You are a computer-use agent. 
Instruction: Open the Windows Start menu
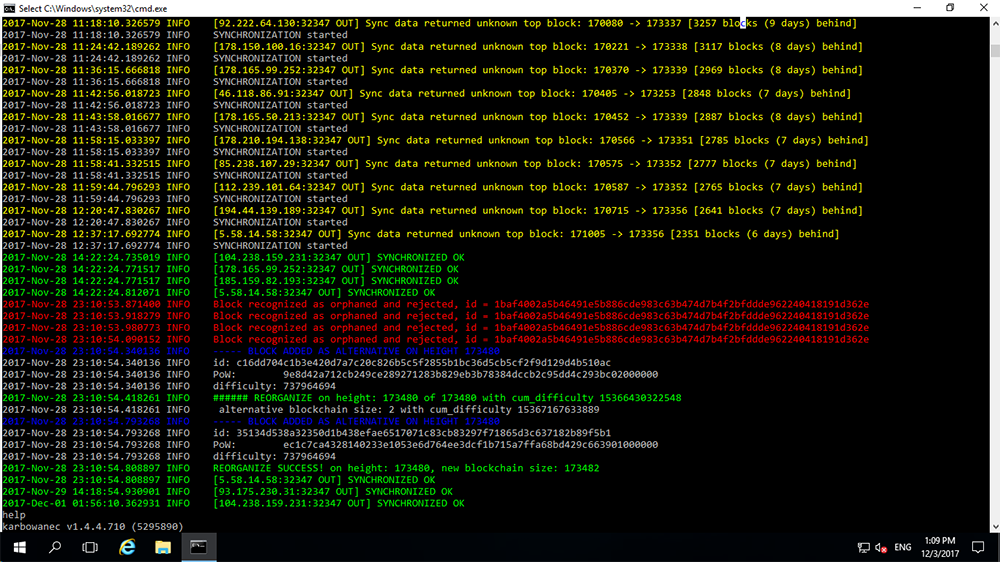coord(18,547)
